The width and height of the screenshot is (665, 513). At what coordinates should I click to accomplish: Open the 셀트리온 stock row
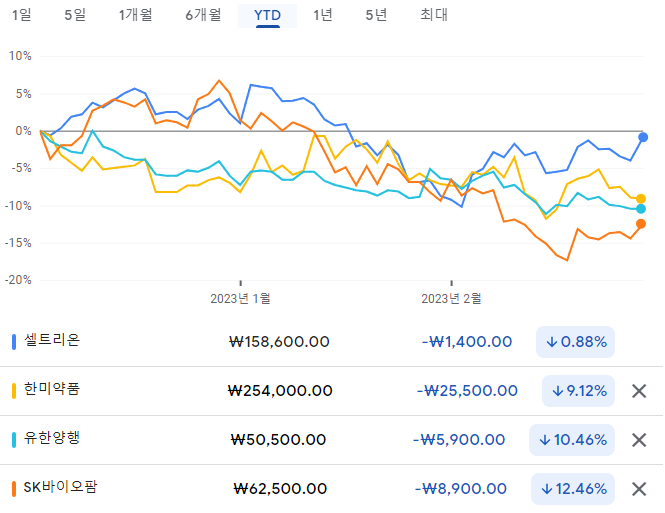click(x=332, y=342)
